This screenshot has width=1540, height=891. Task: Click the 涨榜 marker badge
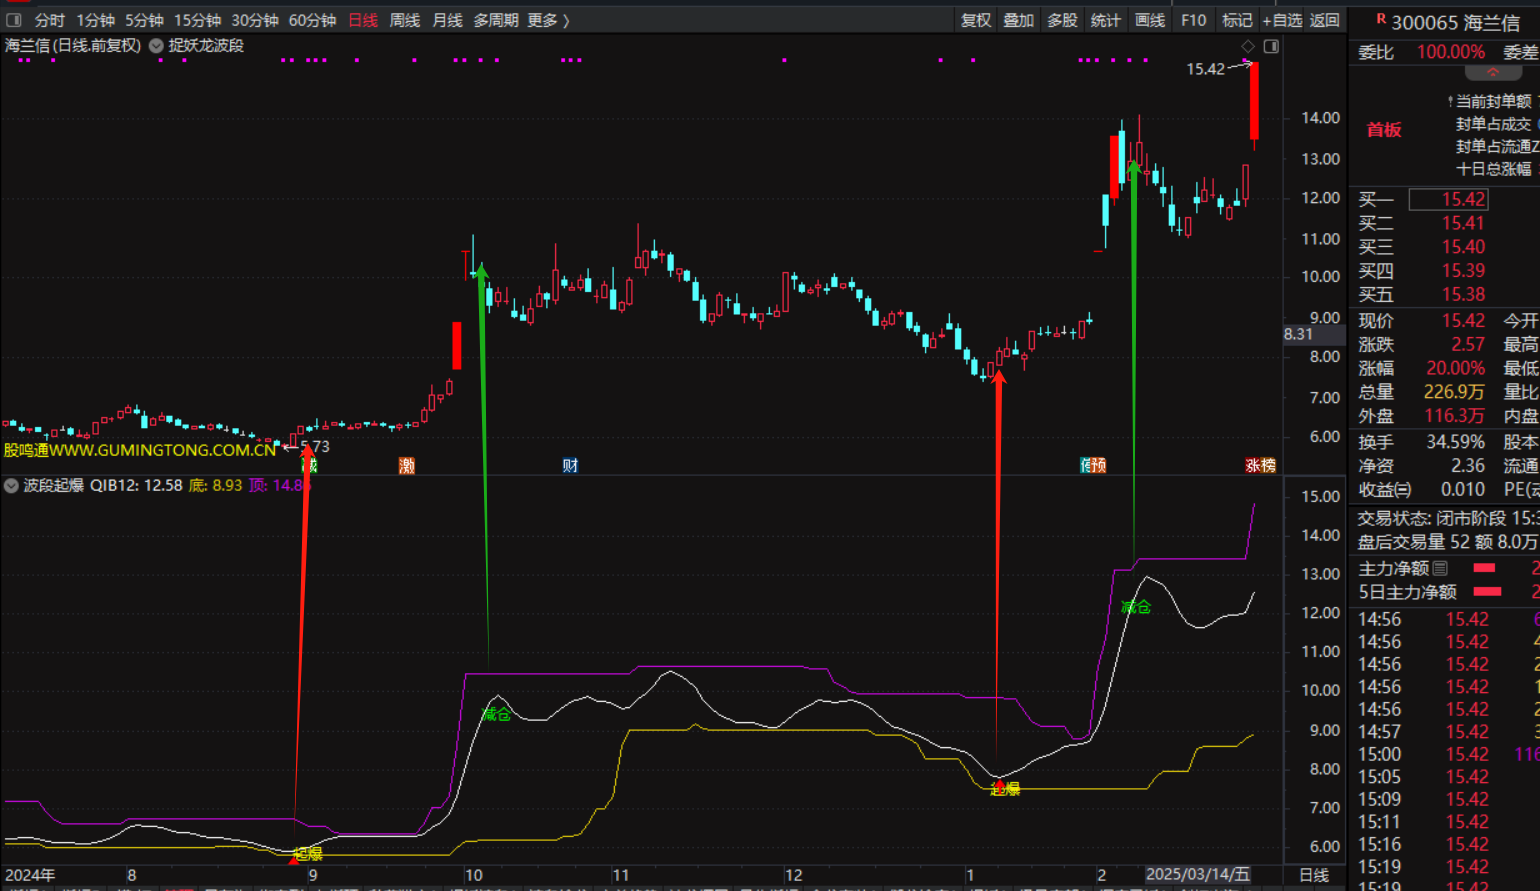click(x=1260, y=466)
